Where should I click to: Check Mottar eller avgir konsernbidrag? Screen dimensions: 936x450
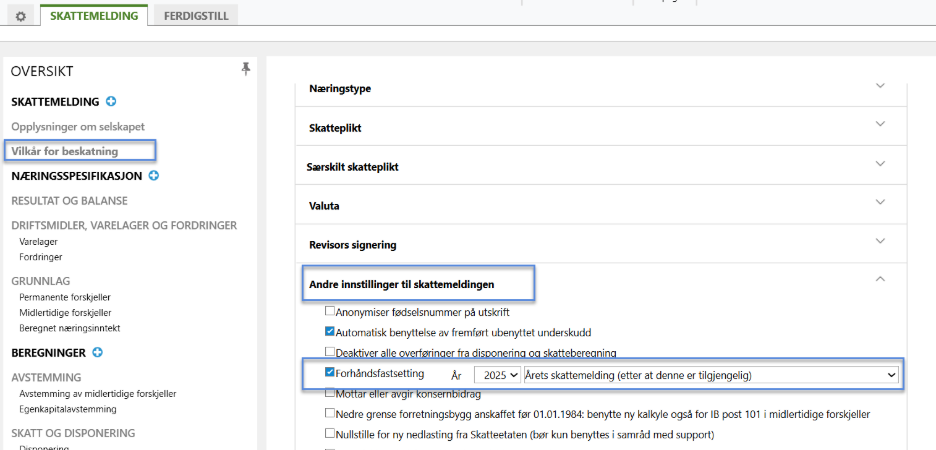pyautogui.click(x=330, y=394)
